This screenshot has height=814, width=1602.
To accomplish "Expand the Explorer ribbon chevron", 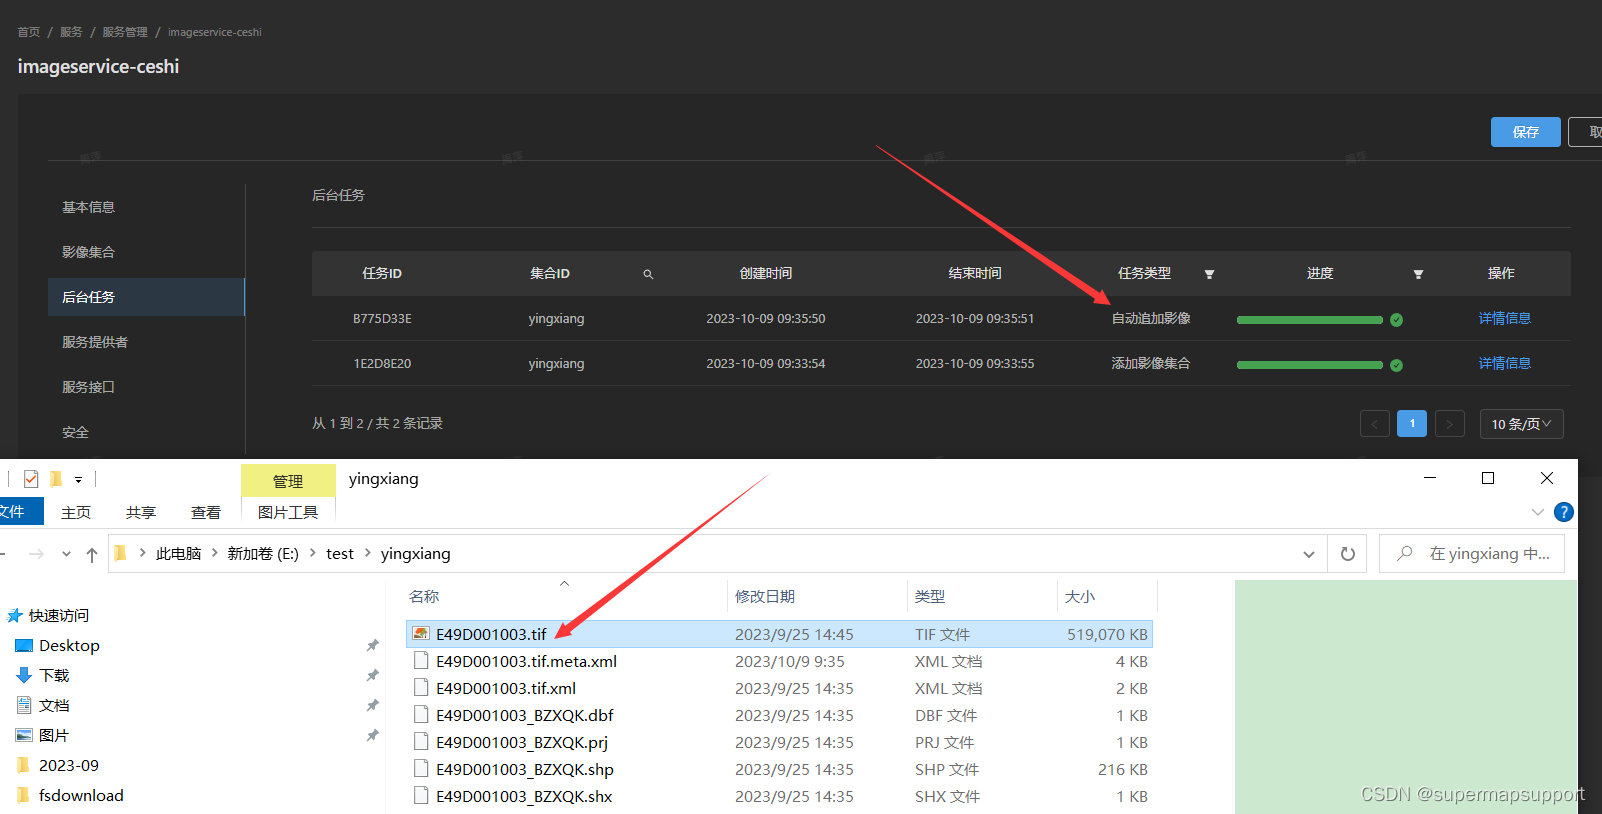I will point(1538,512).
